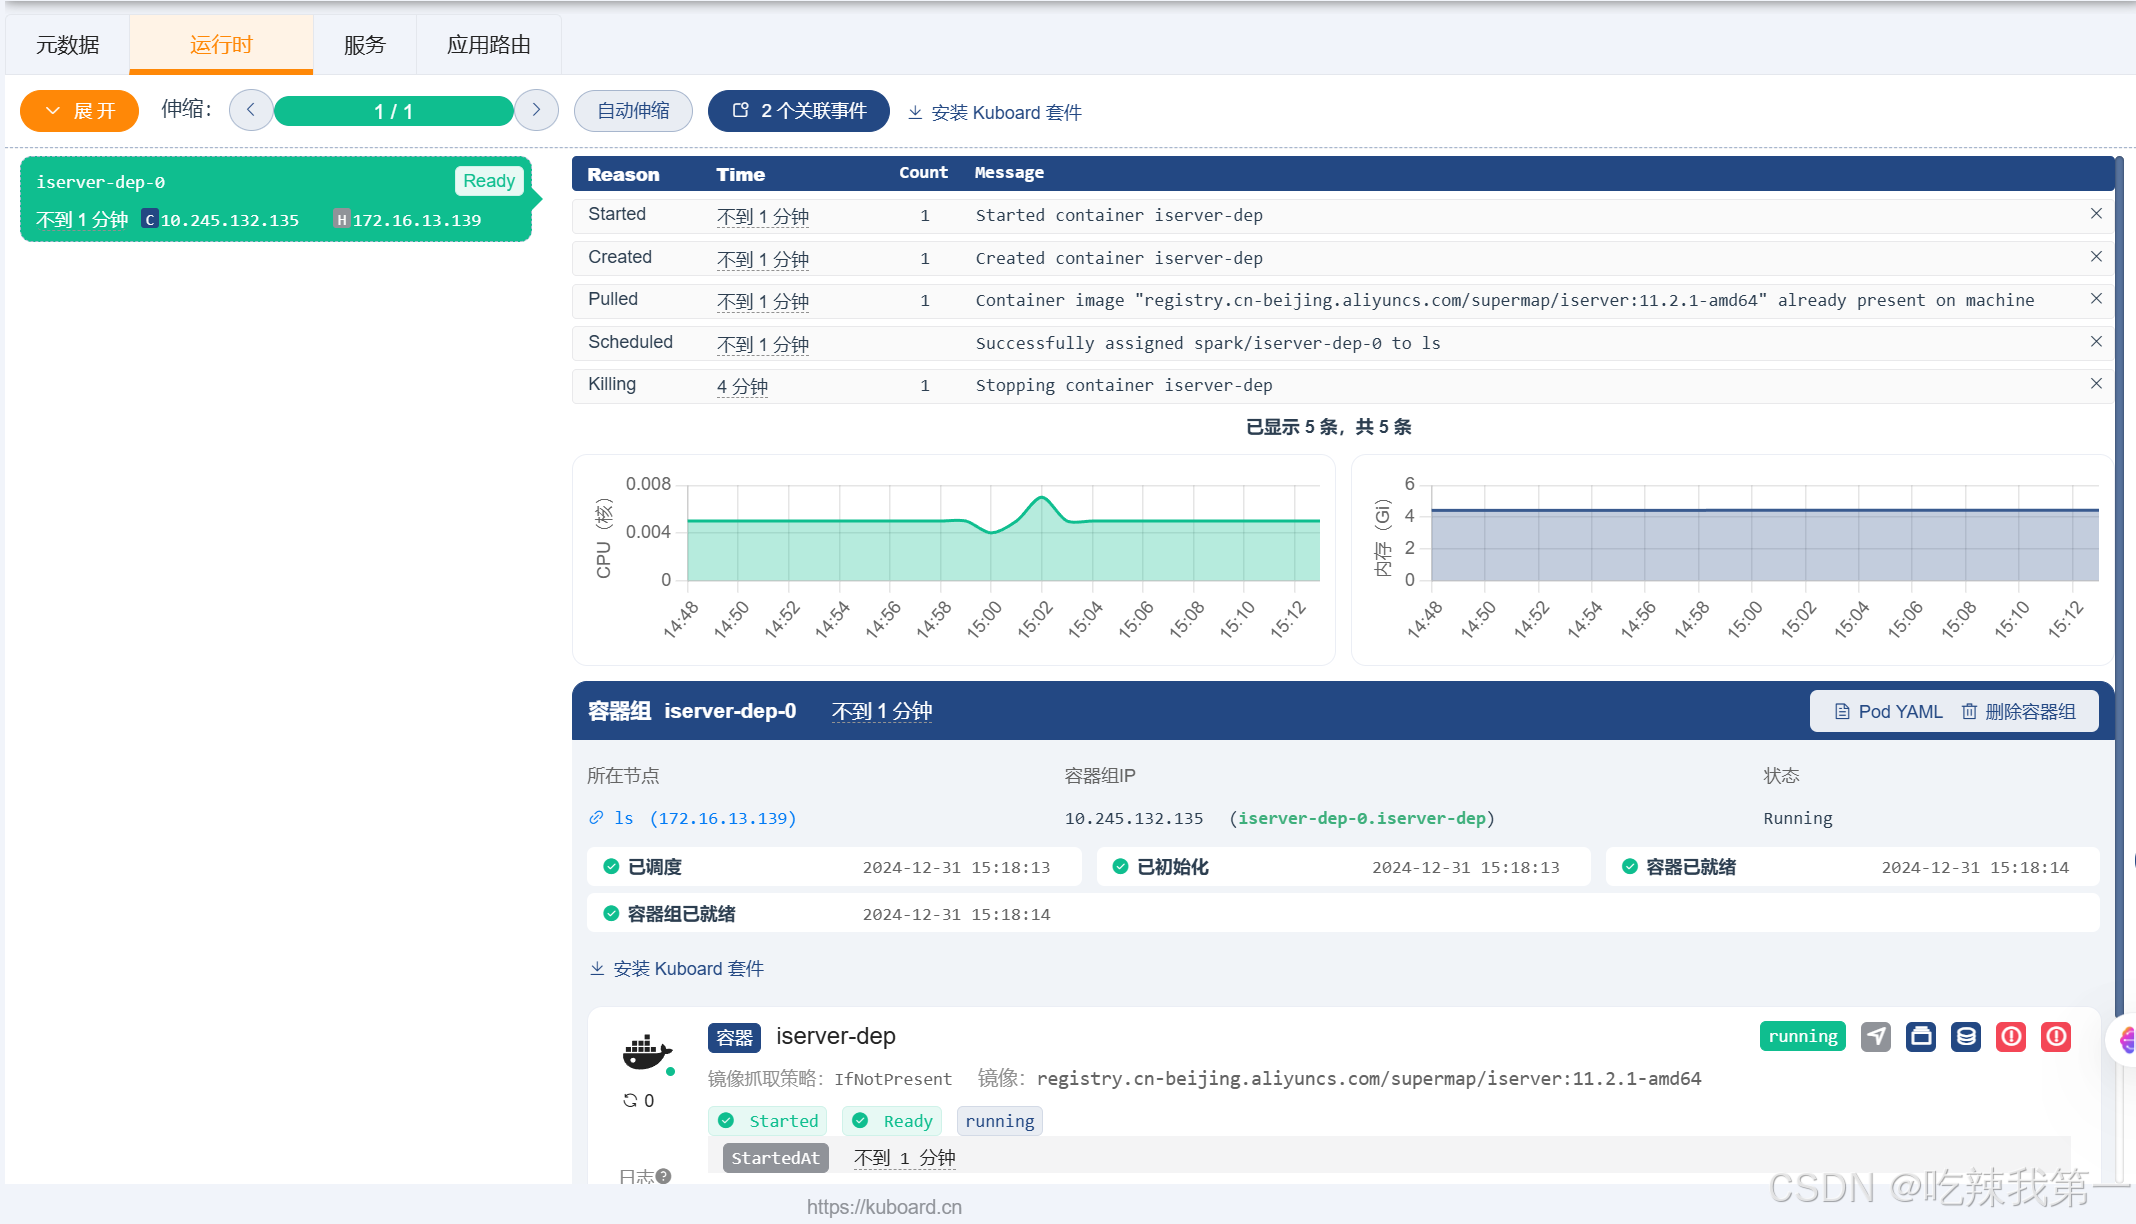Open the 应用路由 tab
The width and height of the screenshot is (2136, 1224).
(x=488, y=45)
